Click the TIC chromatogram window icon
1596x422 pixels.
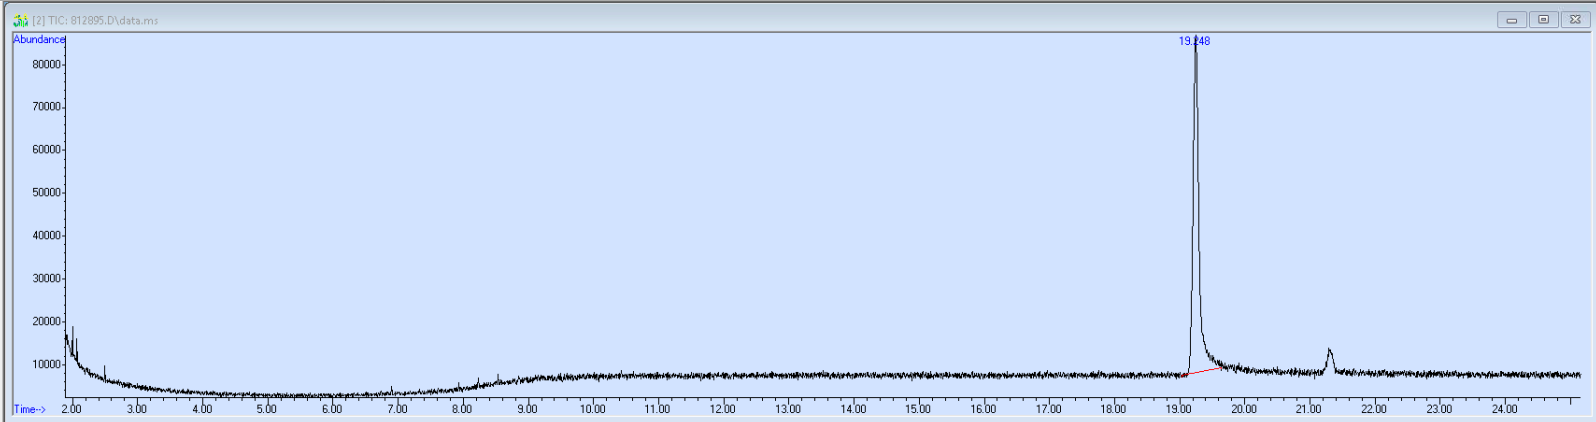tap(20, 20)
